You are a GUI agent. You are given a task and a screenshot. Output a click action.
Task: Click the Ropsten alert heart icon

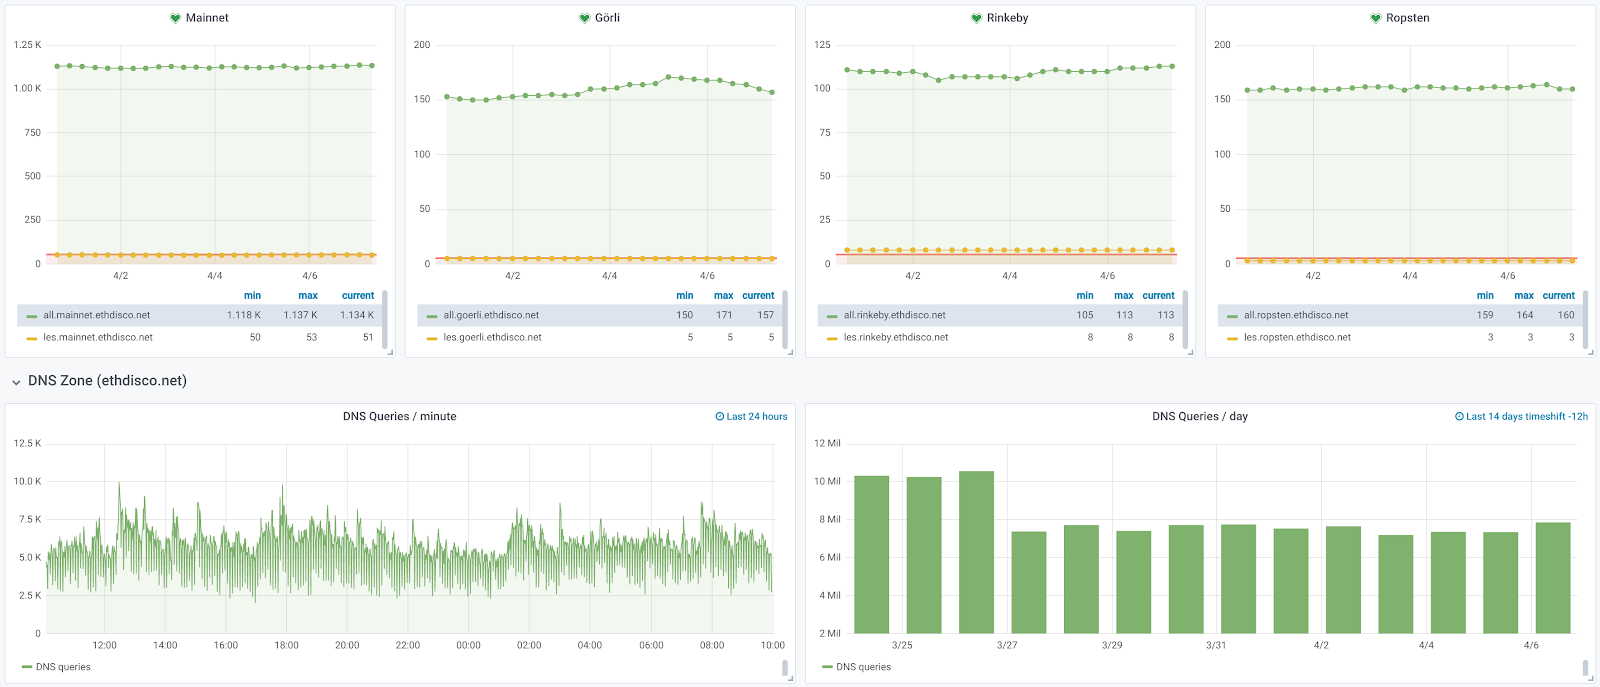1376,18
